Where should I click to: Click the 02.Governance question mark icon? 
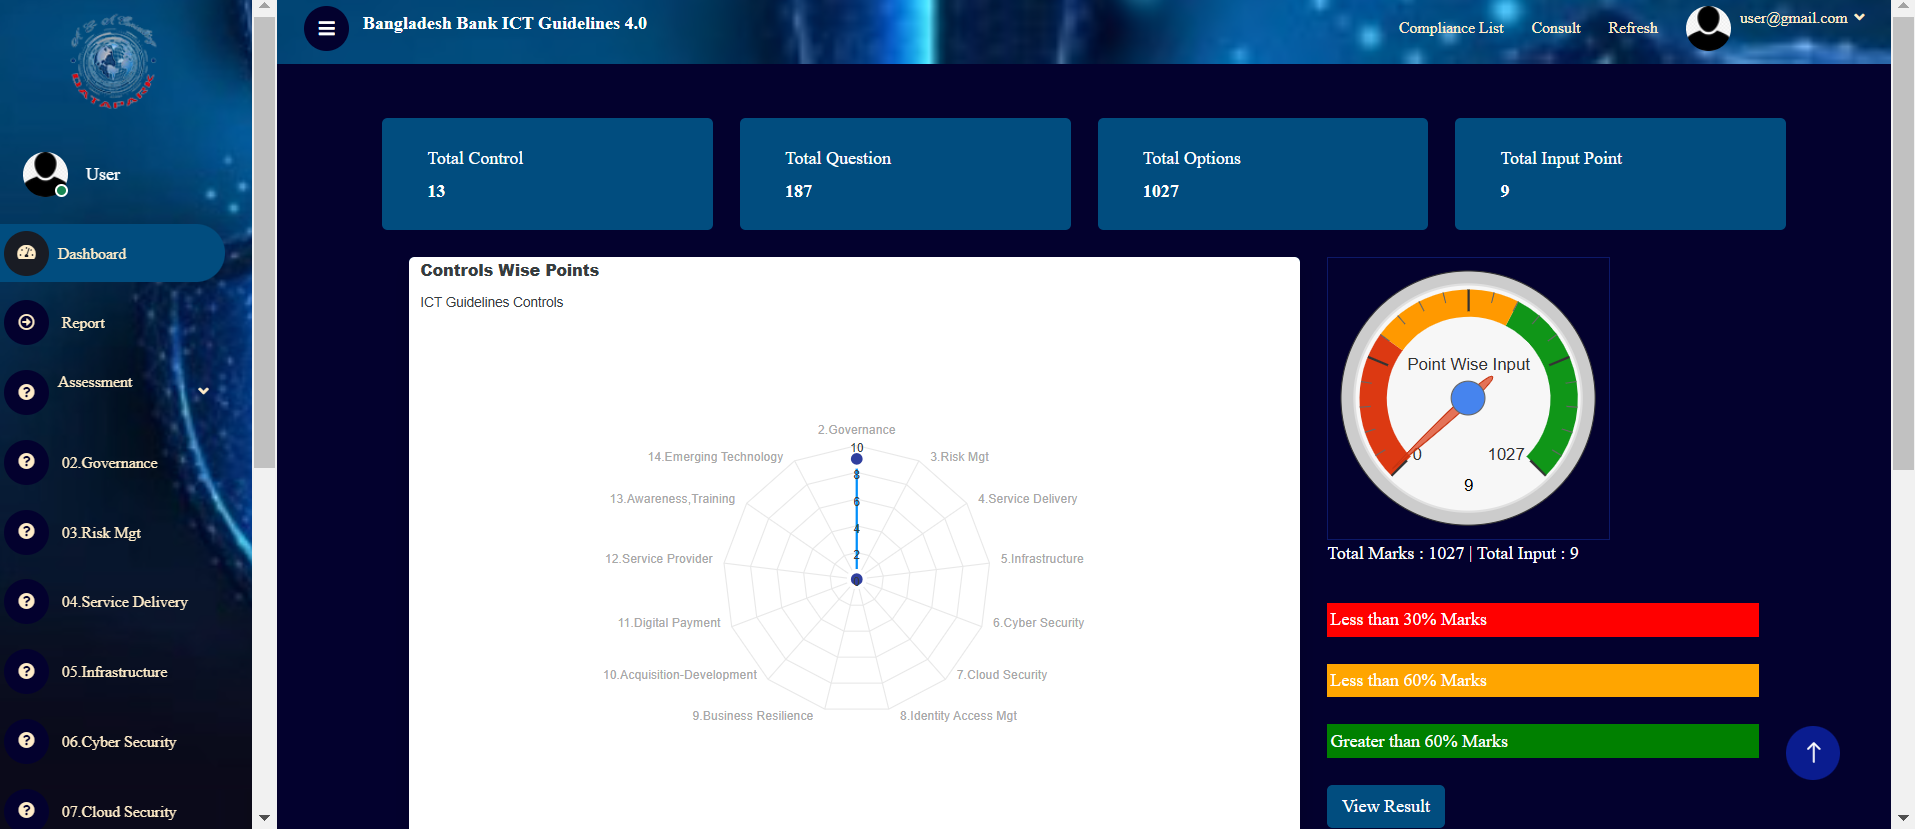pyautogui.click(x=27, y=462)
